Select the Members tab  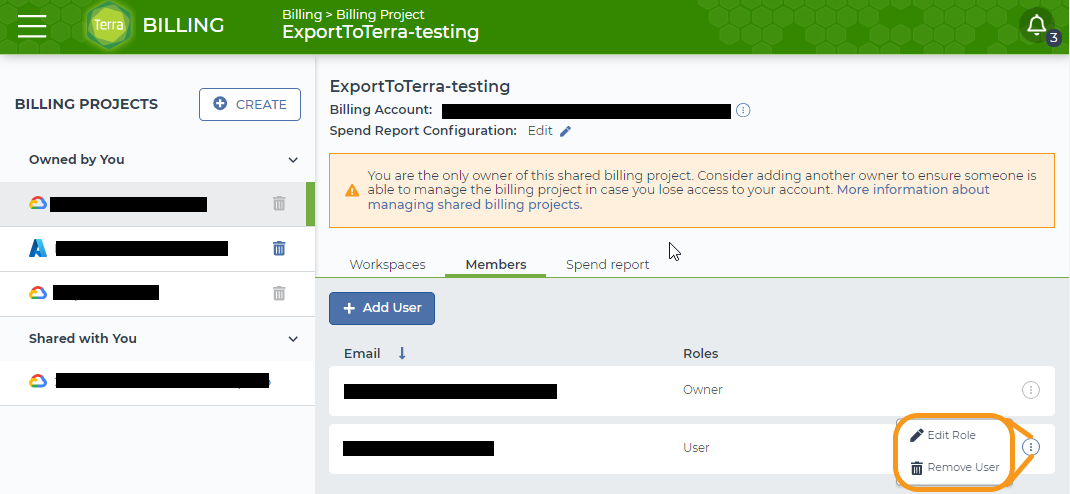click(x=495, y=265)
